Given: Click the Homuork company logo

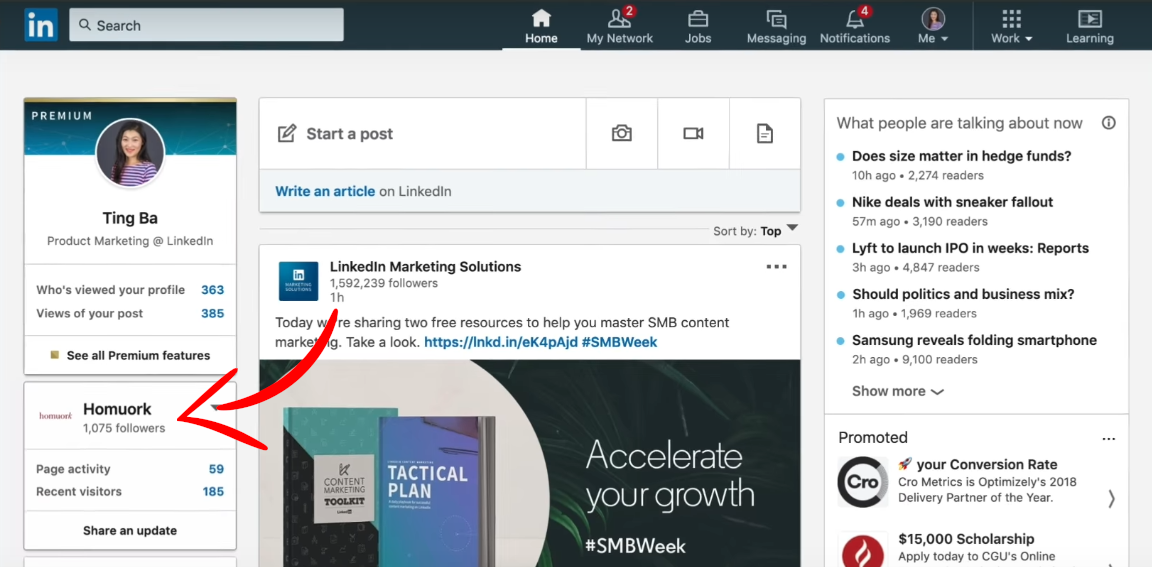Looking at the screenshot, I should click(56, 416).
